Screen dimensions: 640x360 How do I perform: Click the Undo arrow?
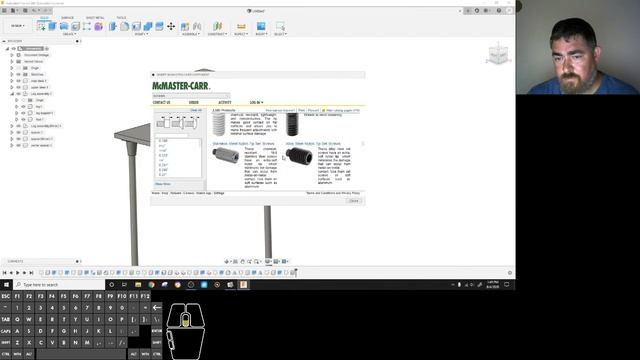34,11
